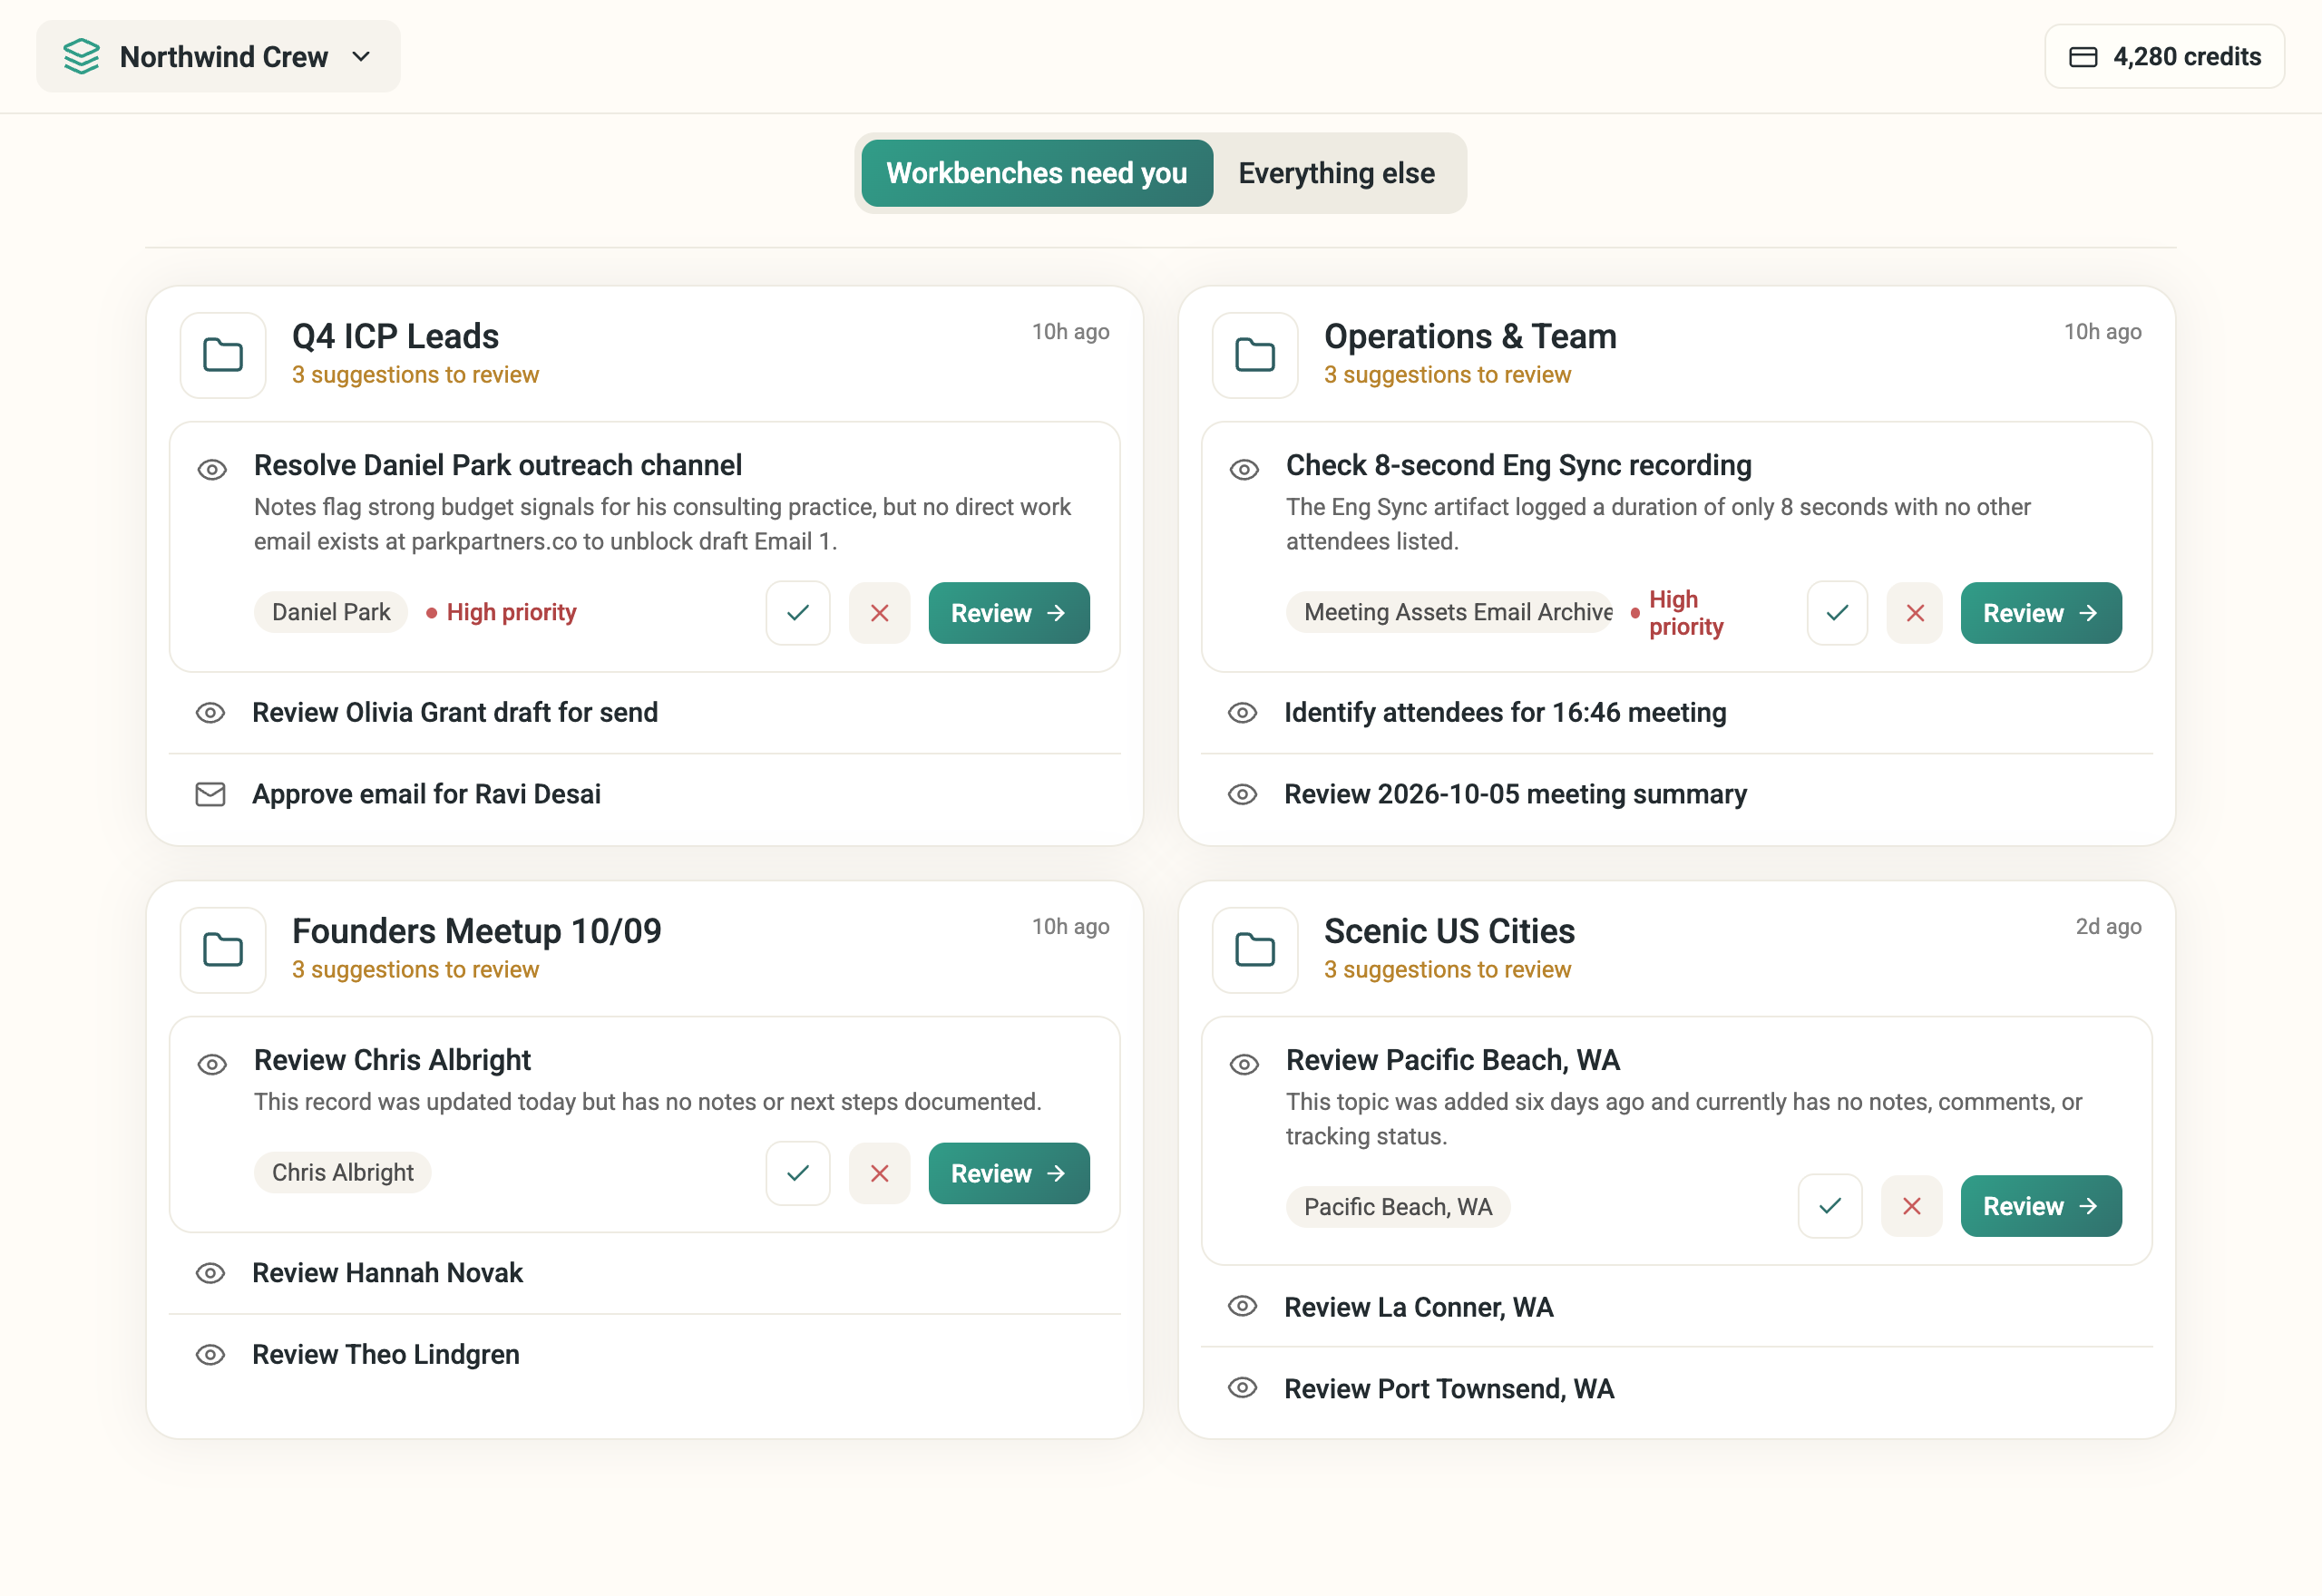Image resolution: width=2322 pixels, height=1596 pixels.
Task: Expand the Review La Conner, WA row
Action: pos(1676,1307)
